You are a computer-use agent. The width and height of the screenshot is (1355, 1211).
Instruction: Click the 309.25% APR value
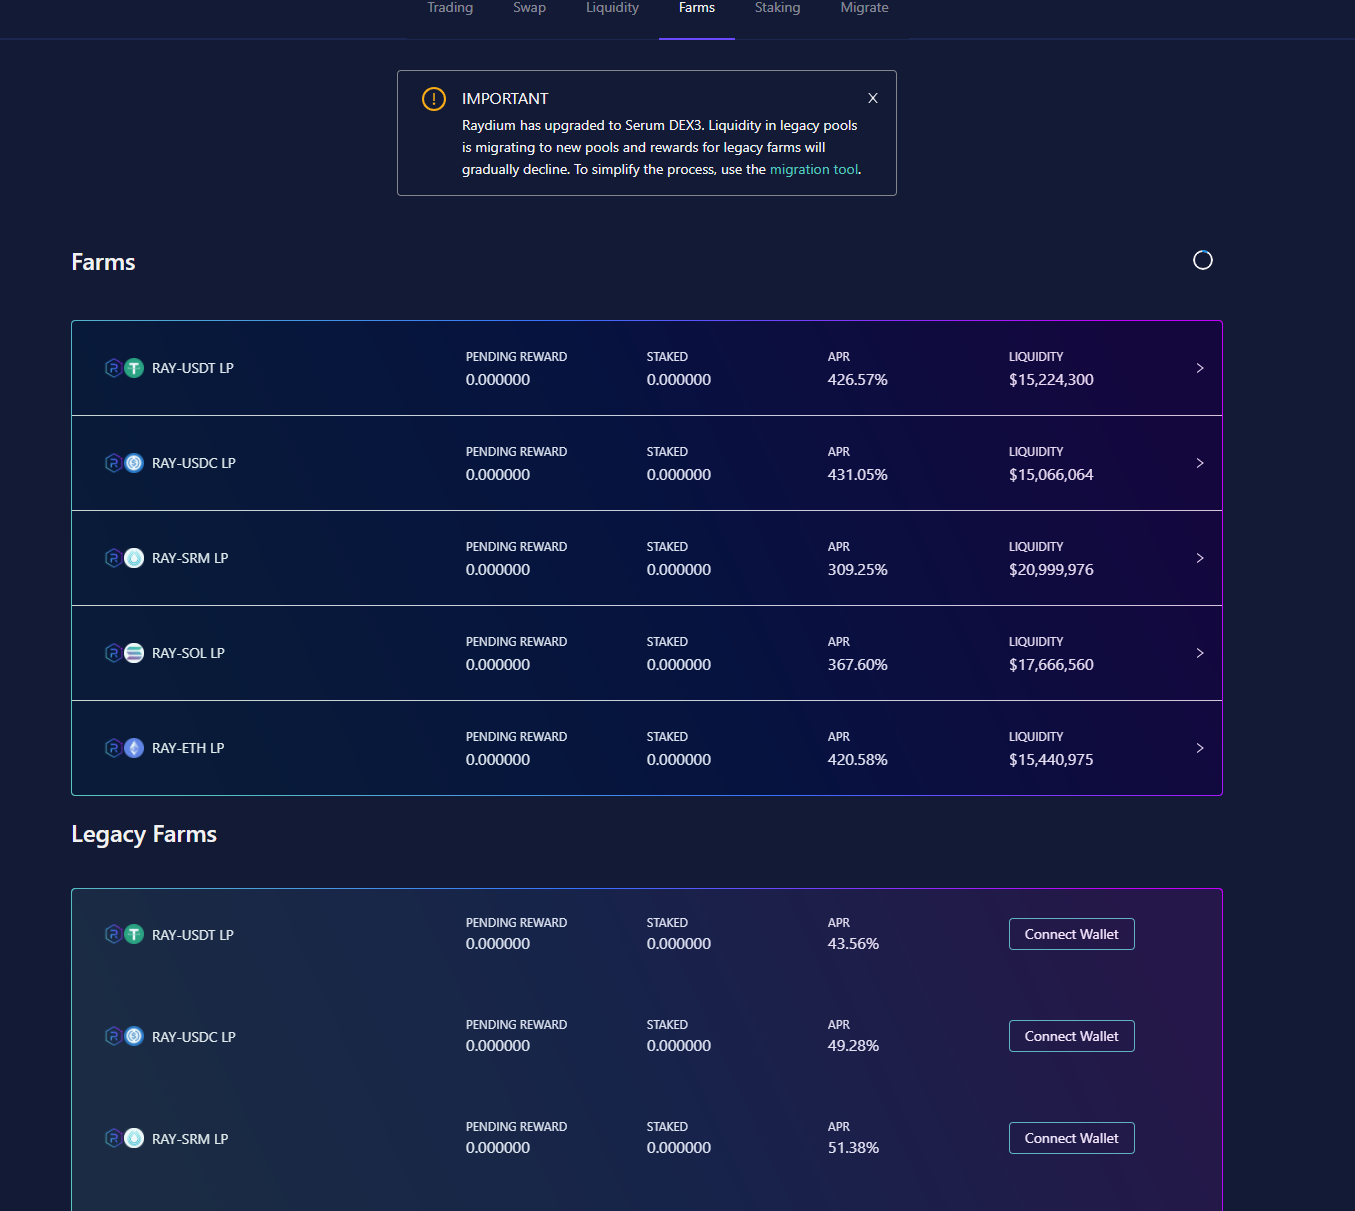click(857, 570)
